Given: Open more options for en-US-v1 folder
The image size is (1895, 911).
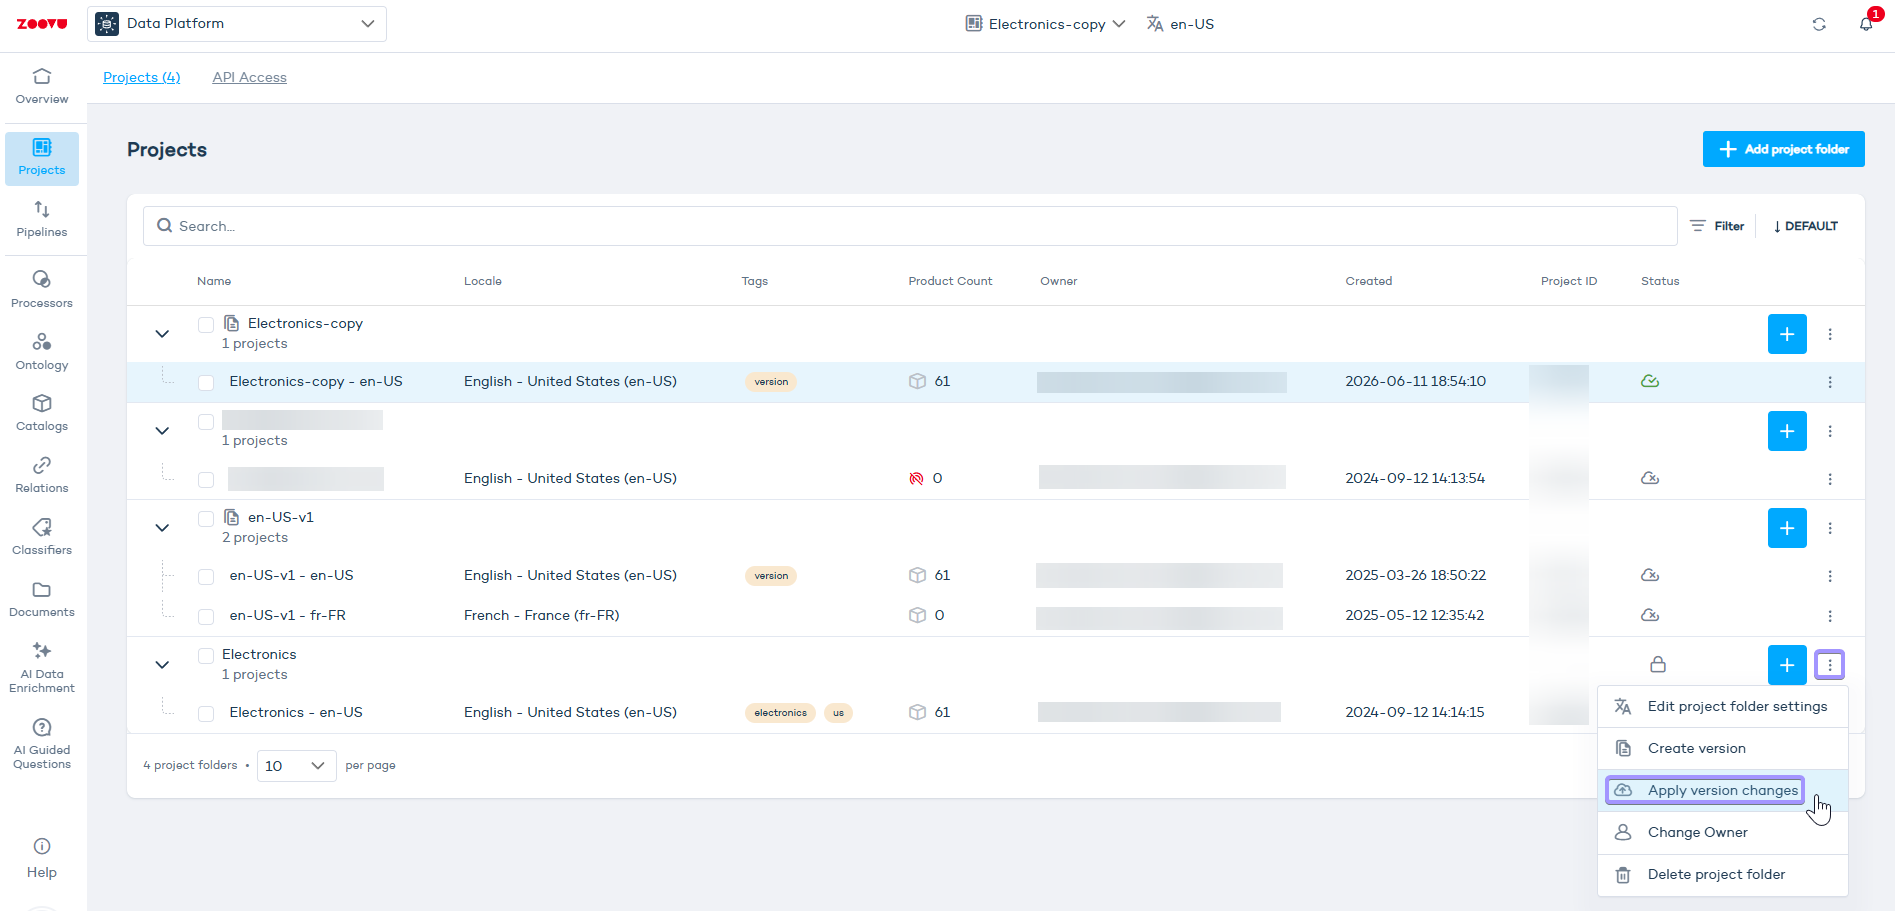Looking at the screenshot, I should tap(1830, 528).
